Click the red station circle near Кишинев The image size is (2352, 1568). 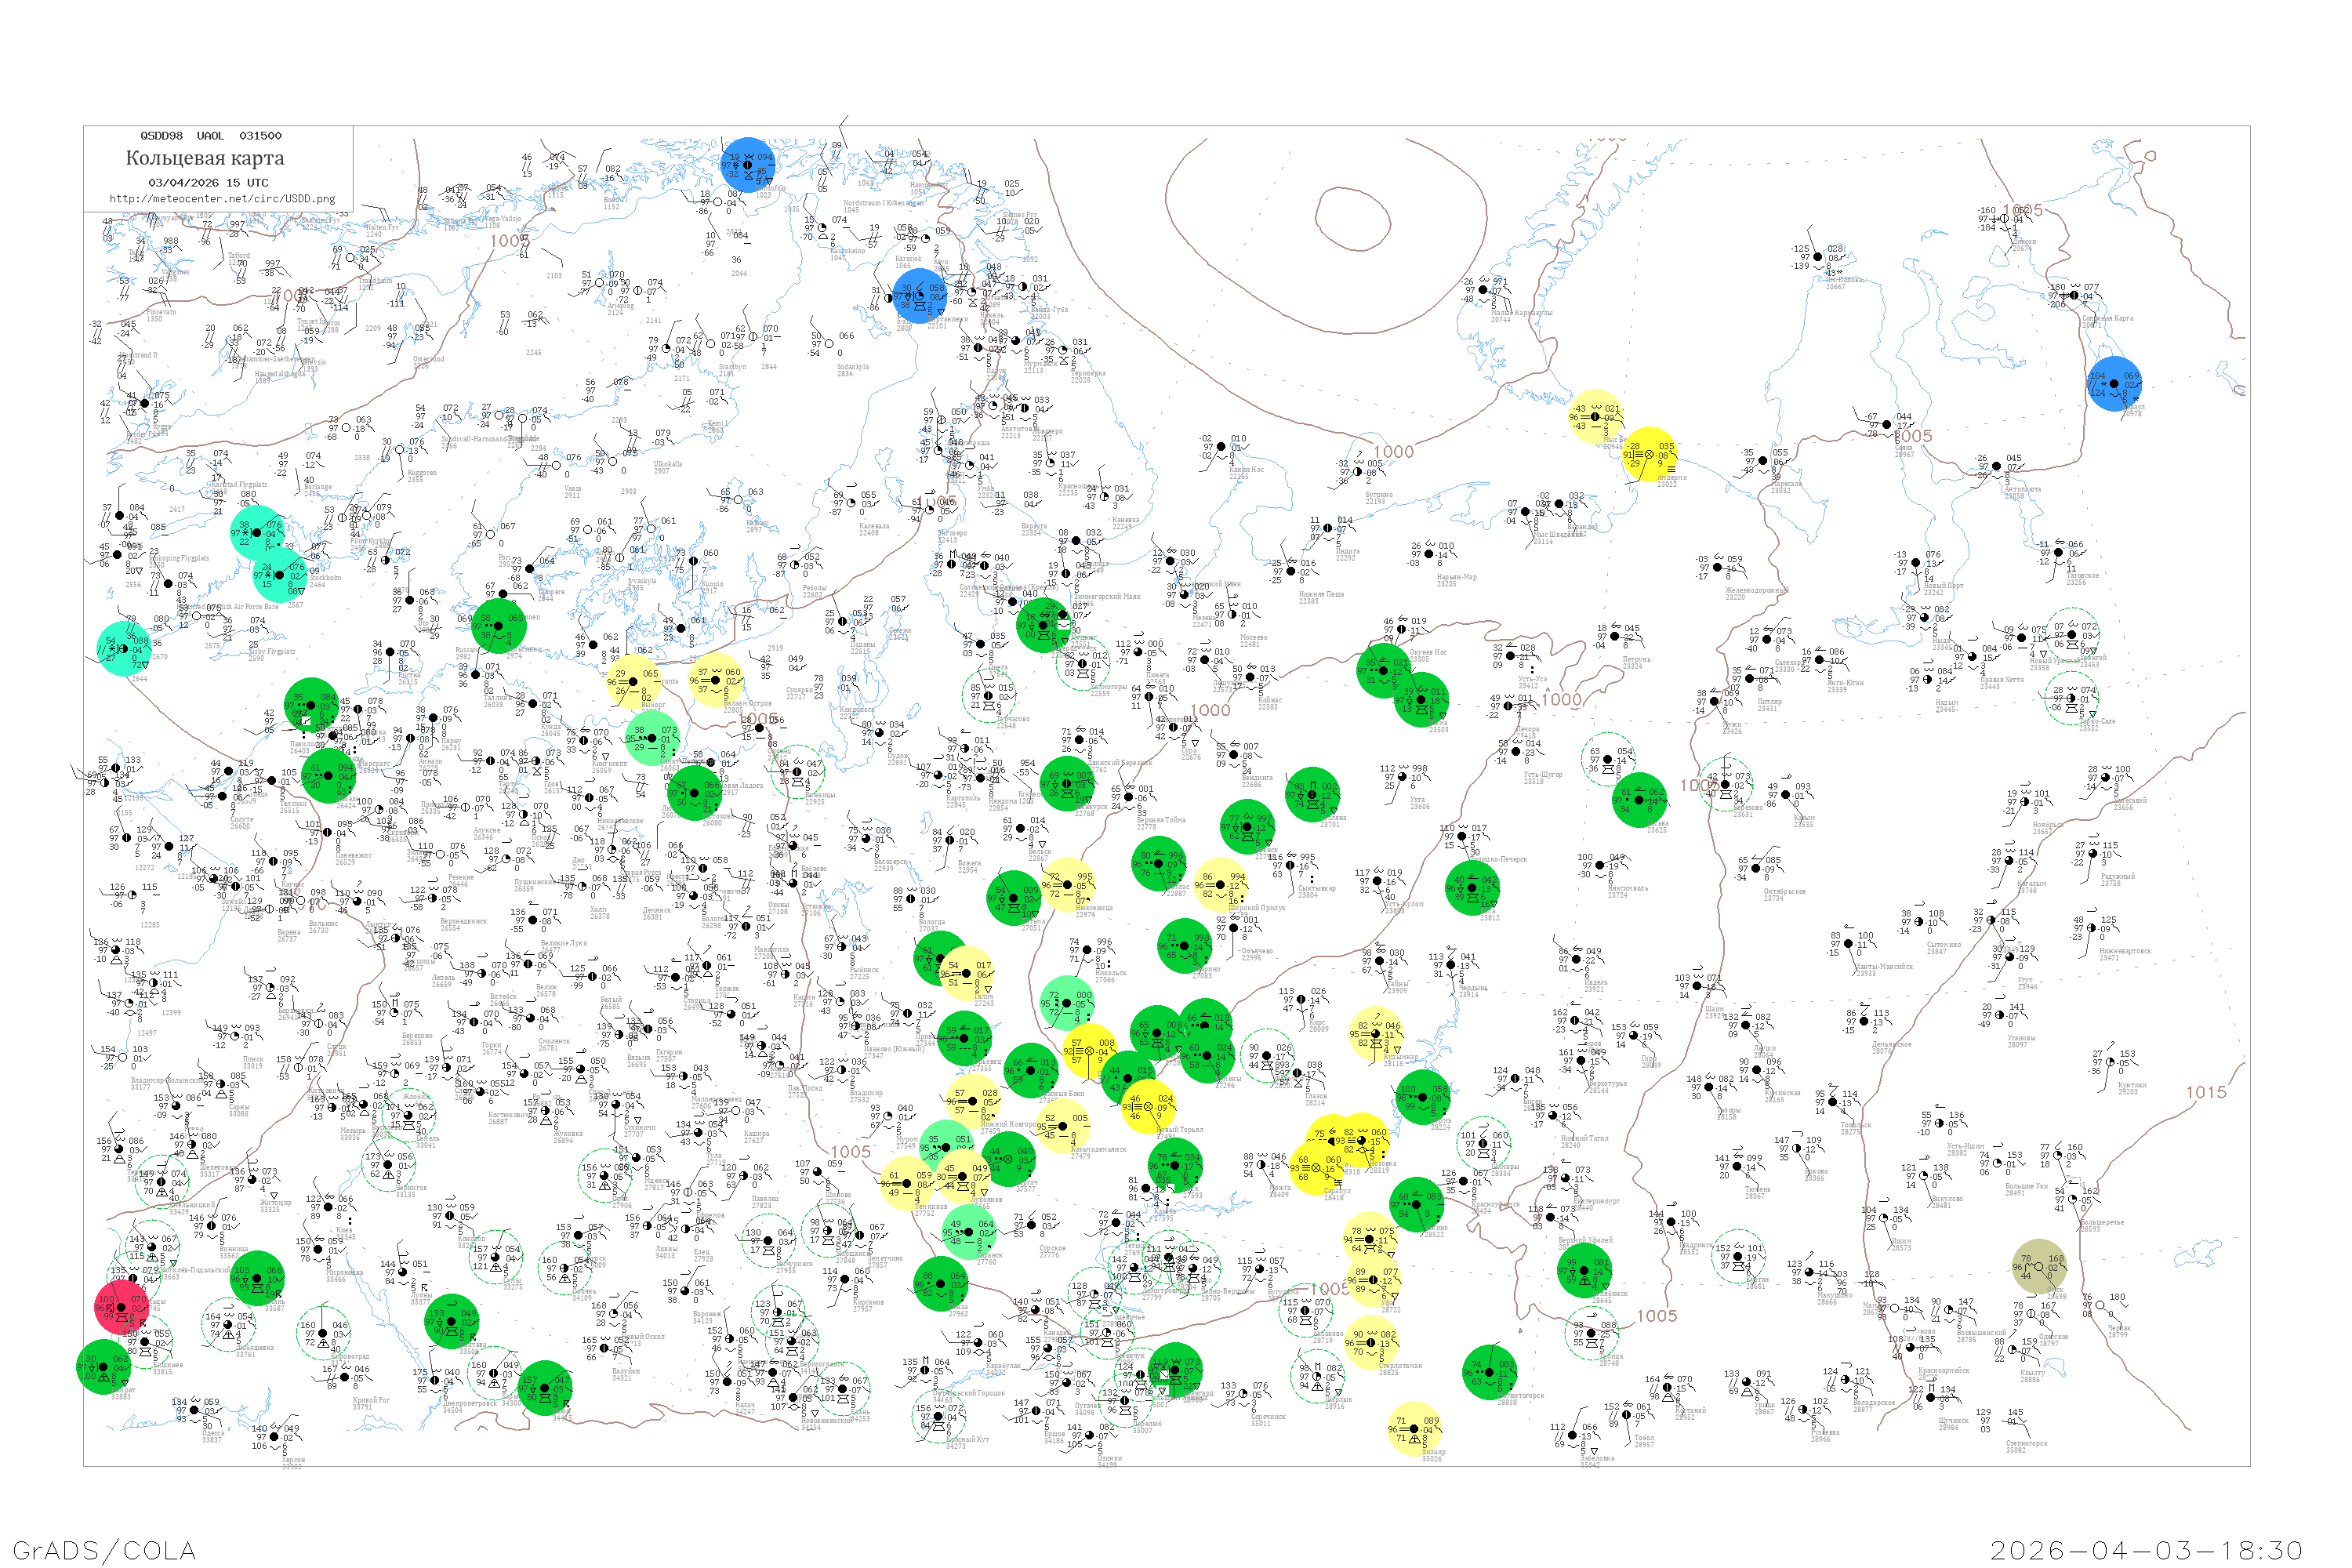pos(121,1306)
